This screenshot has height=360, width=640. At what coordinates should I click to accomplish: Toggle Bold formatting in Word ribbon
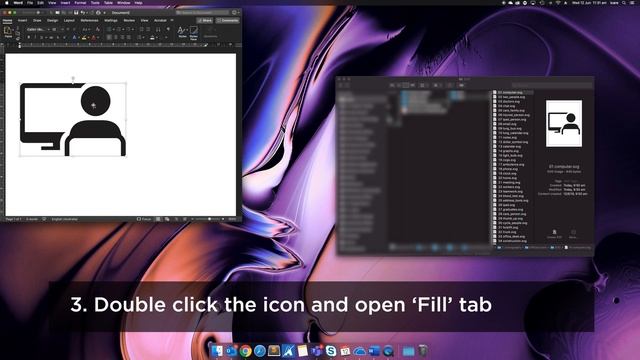click(x=29, y=37)
